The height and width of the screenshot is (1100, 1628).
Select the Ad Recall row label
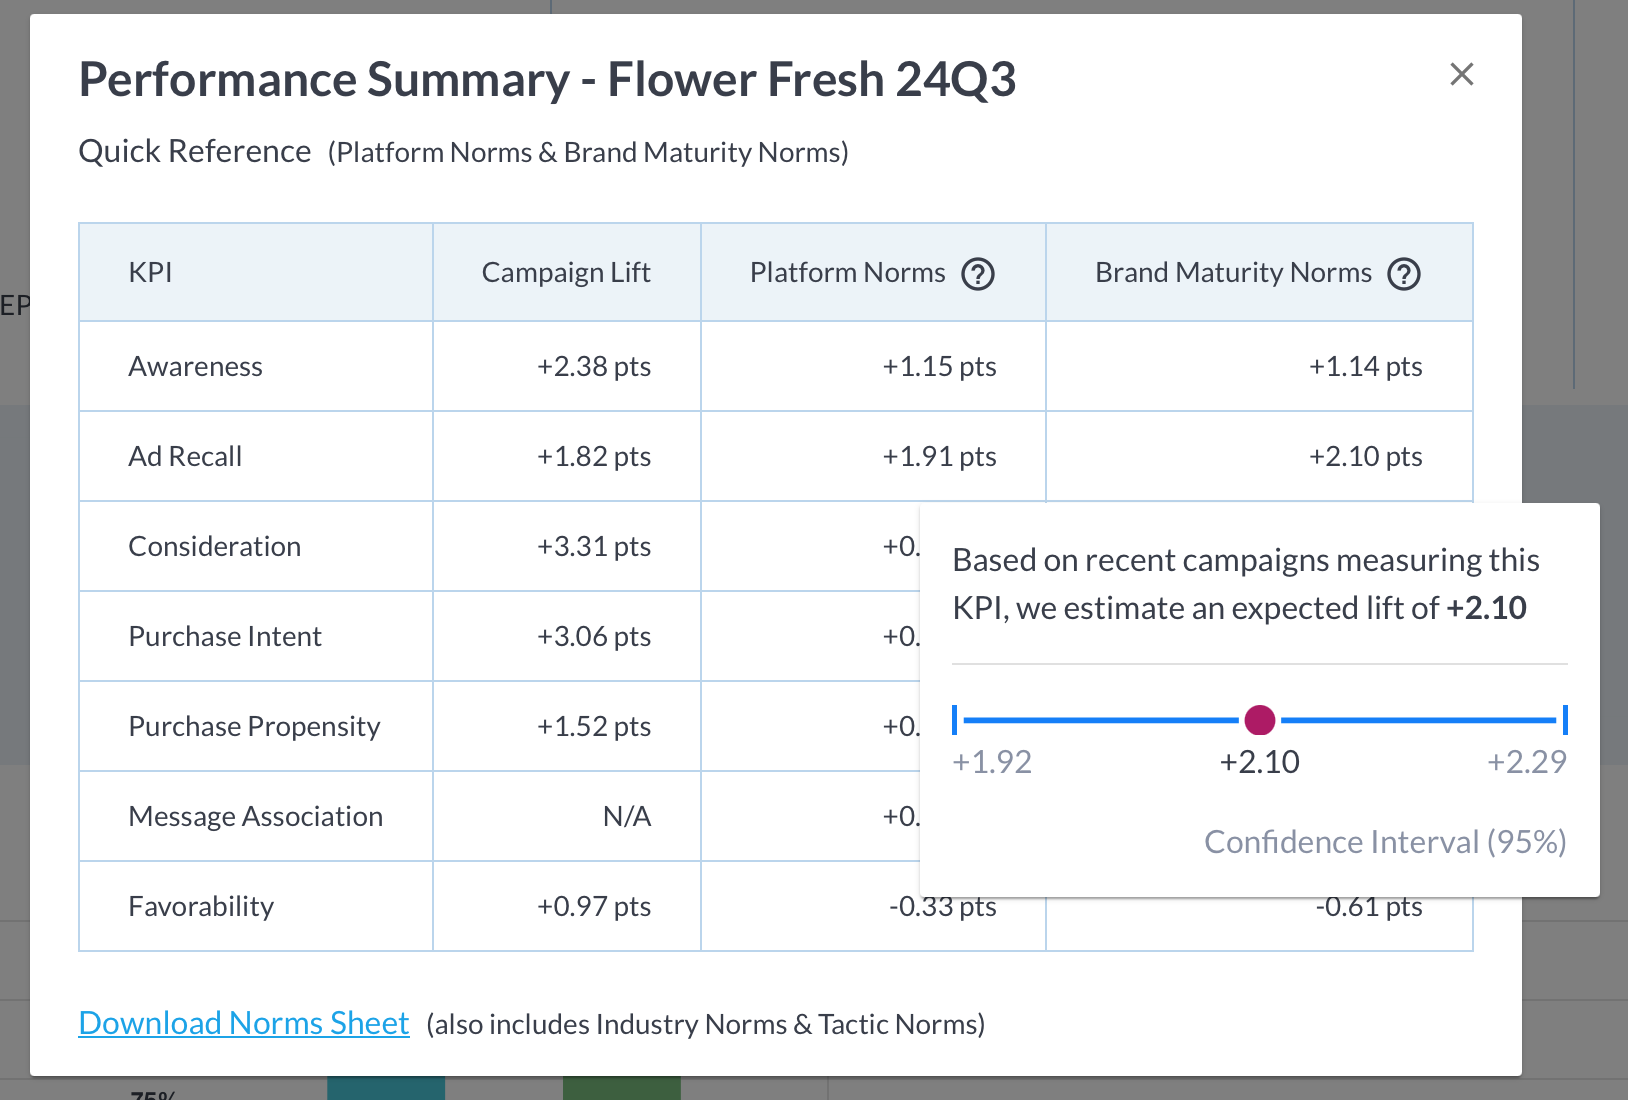(x=185, y=456)
